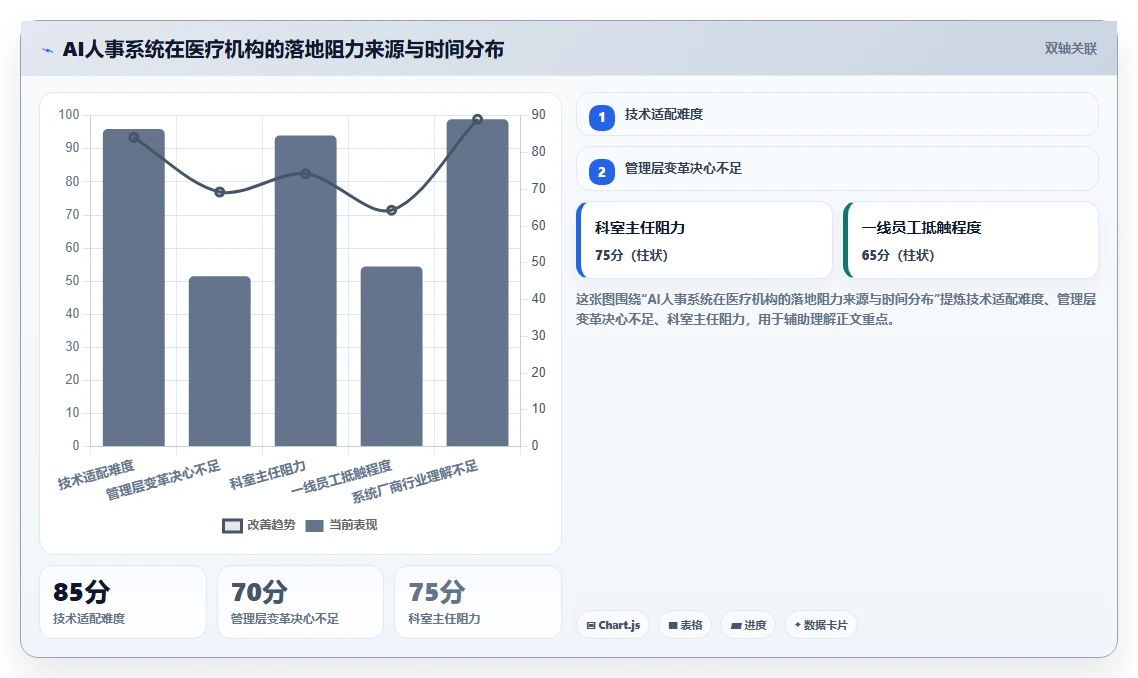This screenshot has height=678, width=1138.
Task: Click the 双轴关联 label in the header
Action: (x=1071, y=49)
